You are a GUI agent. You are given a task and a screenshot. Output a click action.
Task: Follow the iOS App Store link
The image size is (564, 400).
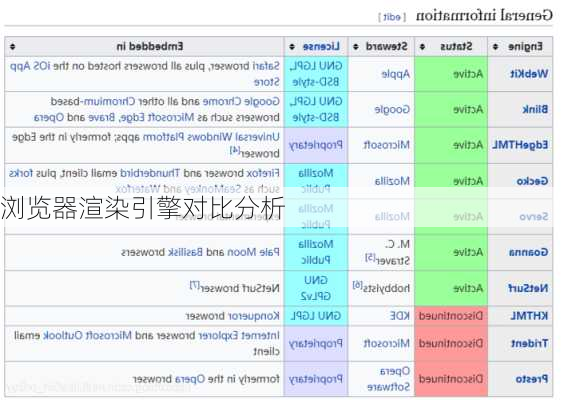click(x=145, y=74)
